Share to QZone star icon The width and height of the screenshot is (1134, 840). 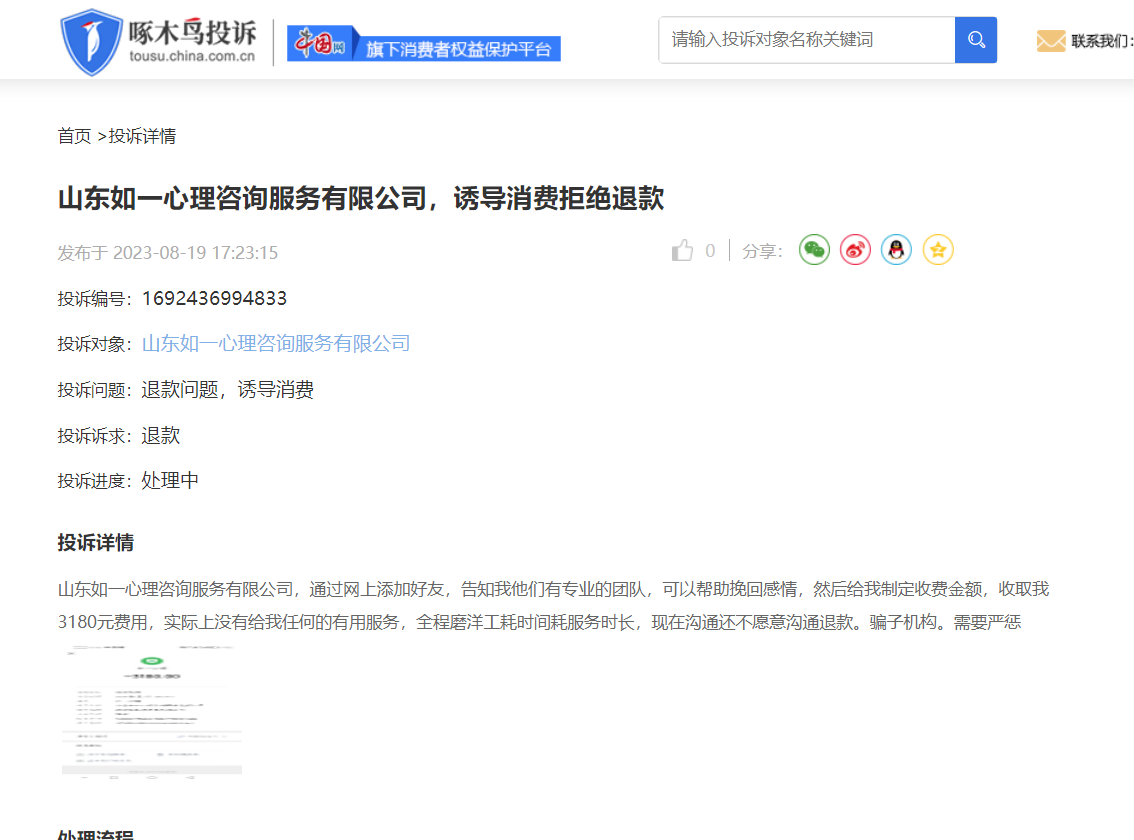pyautogui.click(x=938, y=250)
